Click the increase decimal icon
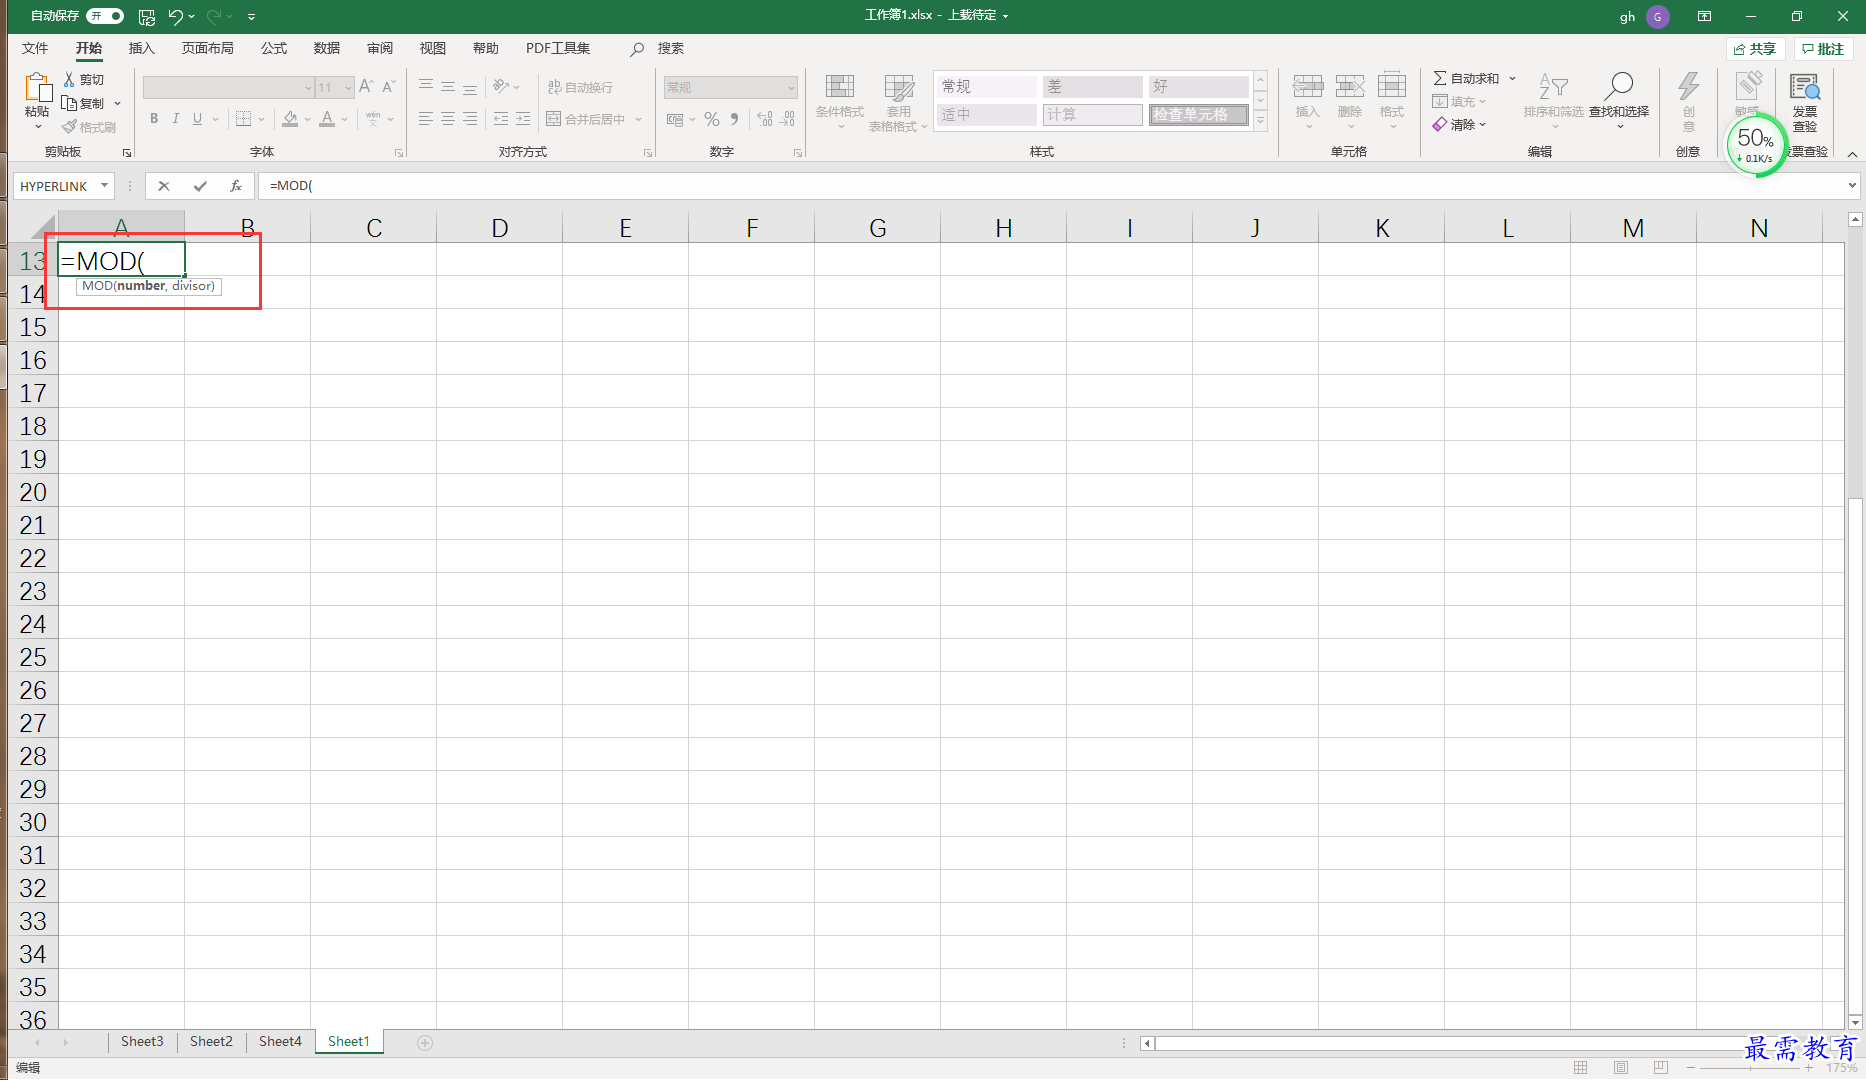Viewport: 1866px width, 1080px height. (765, 119)
